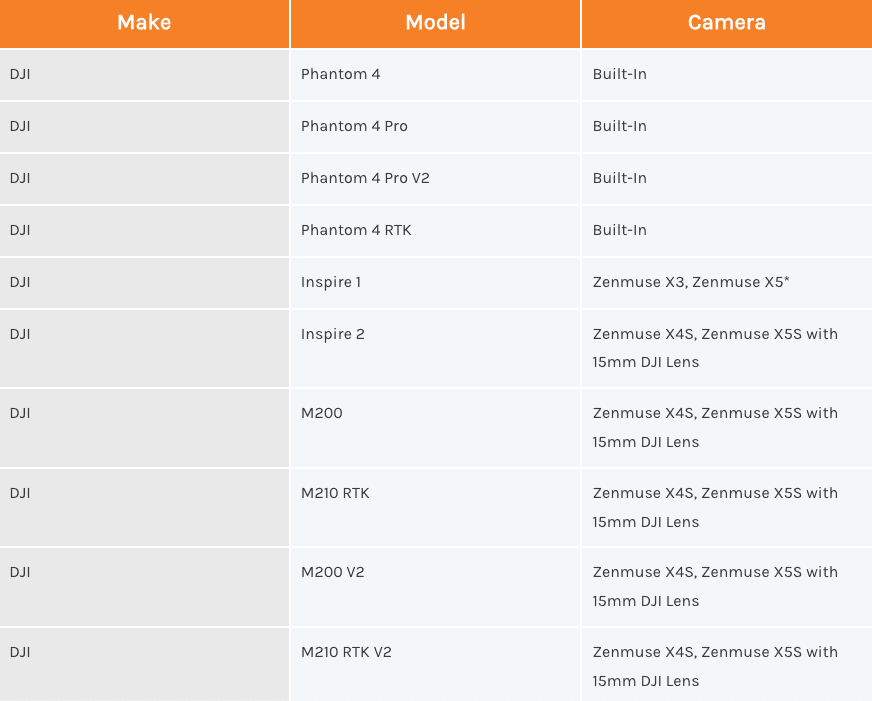The image size is (872, 701).
Task: Click the Camera column header
Action: pyautogui.click(x=726, y=23)
